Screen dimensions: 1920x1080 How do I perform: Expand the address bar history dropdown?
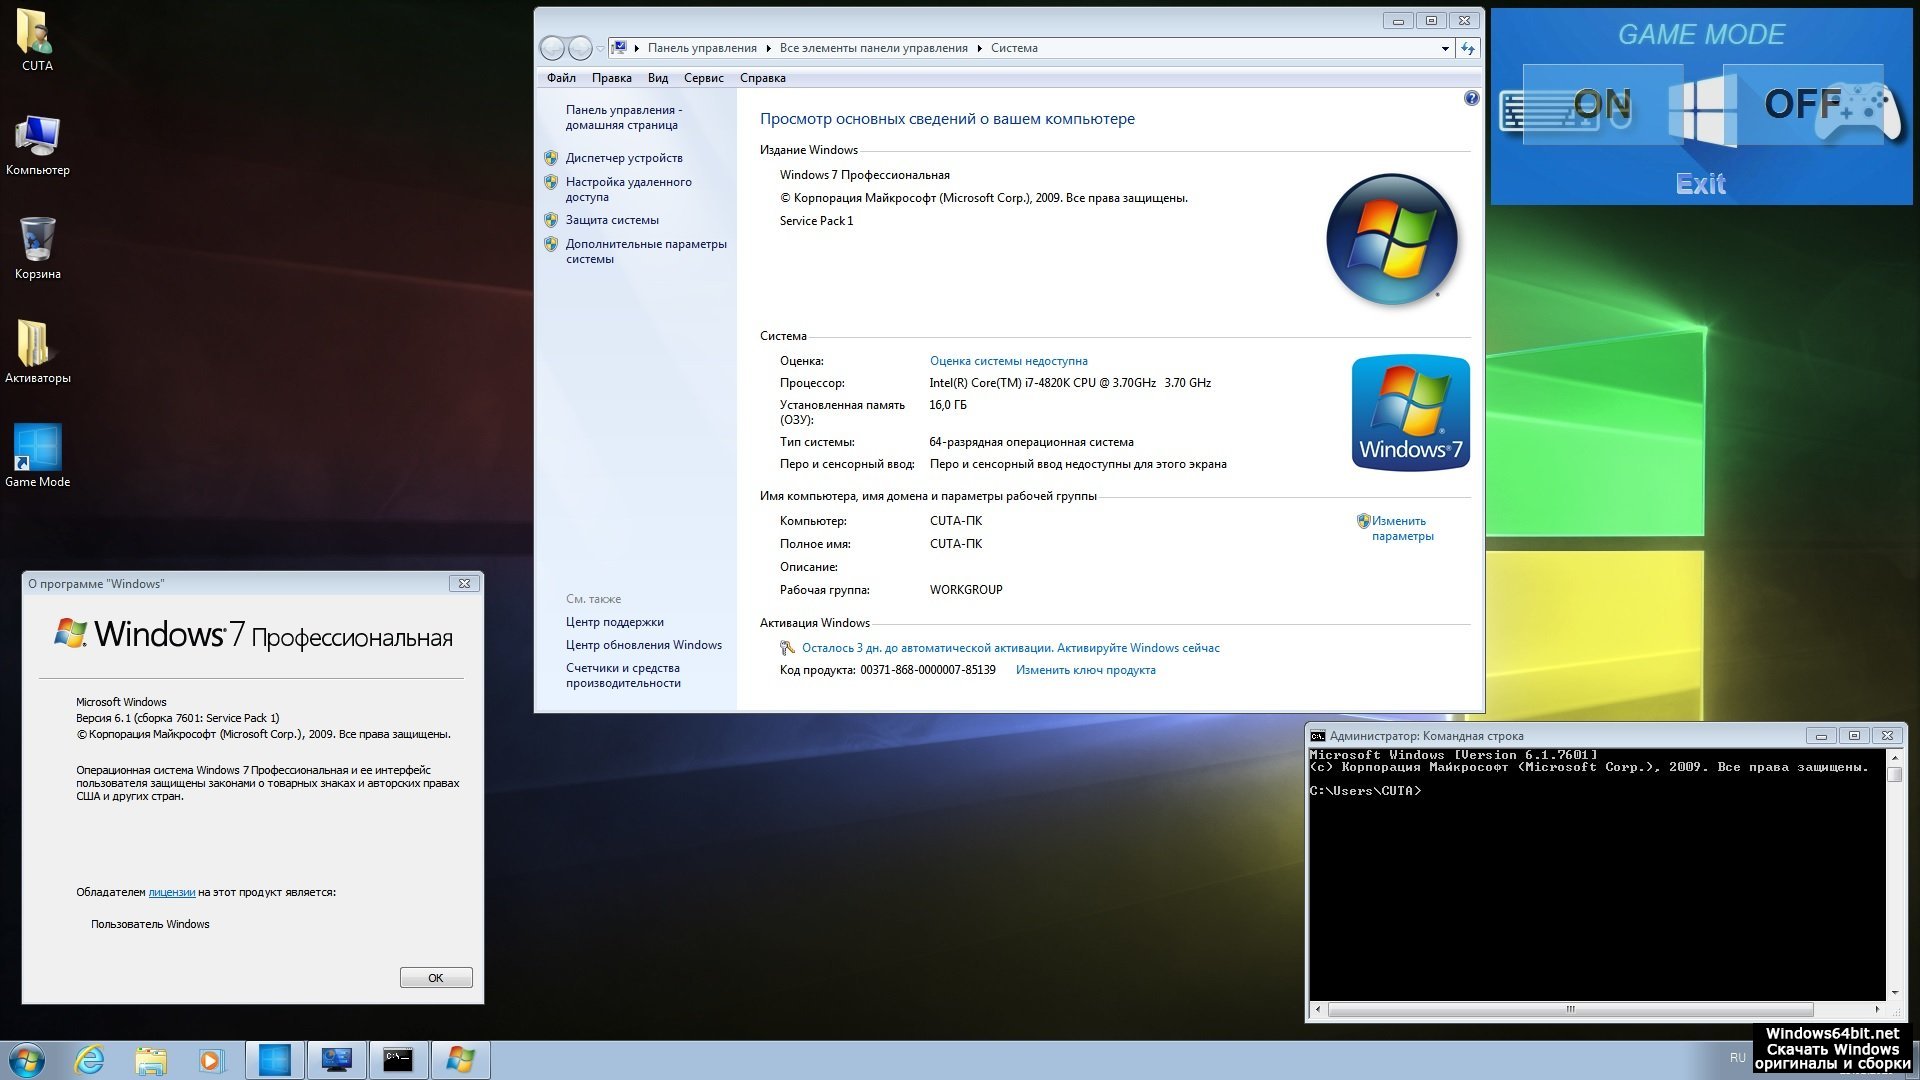point(1445,48)
